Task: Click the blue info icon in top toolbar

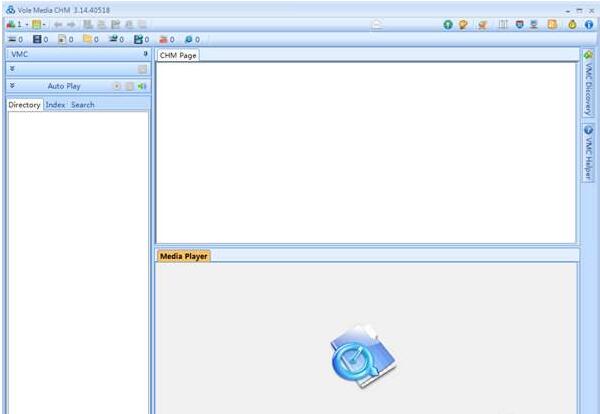Action: pyautogui.click(x=589, y=24)
